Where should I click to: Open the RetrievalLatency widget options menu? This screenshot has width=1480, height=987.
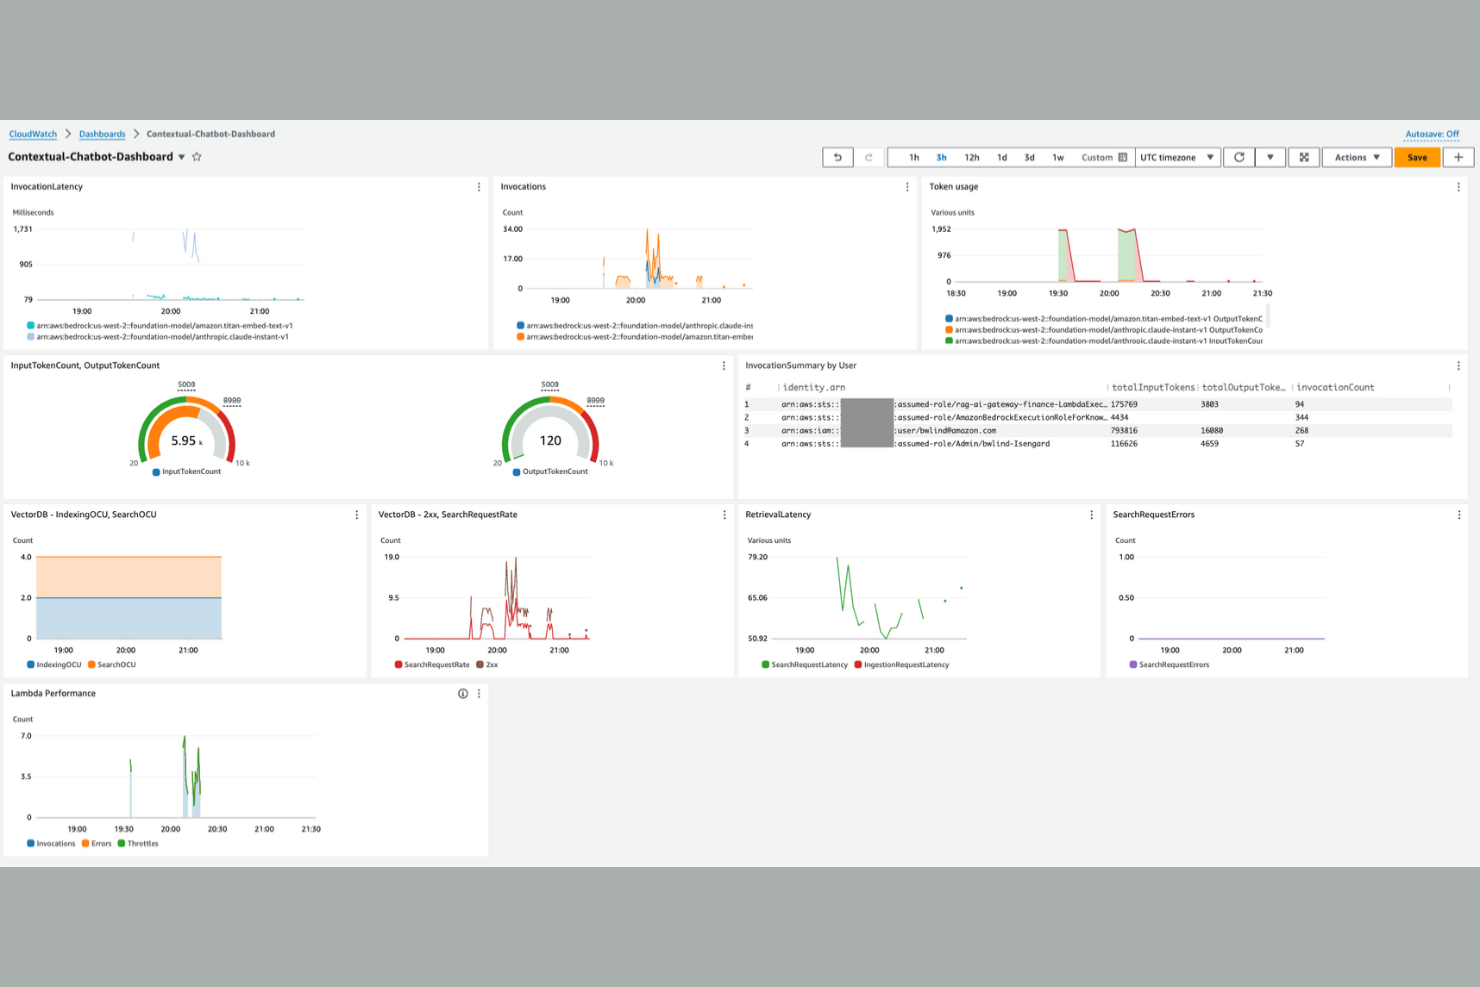click(x=1091, y=514)
